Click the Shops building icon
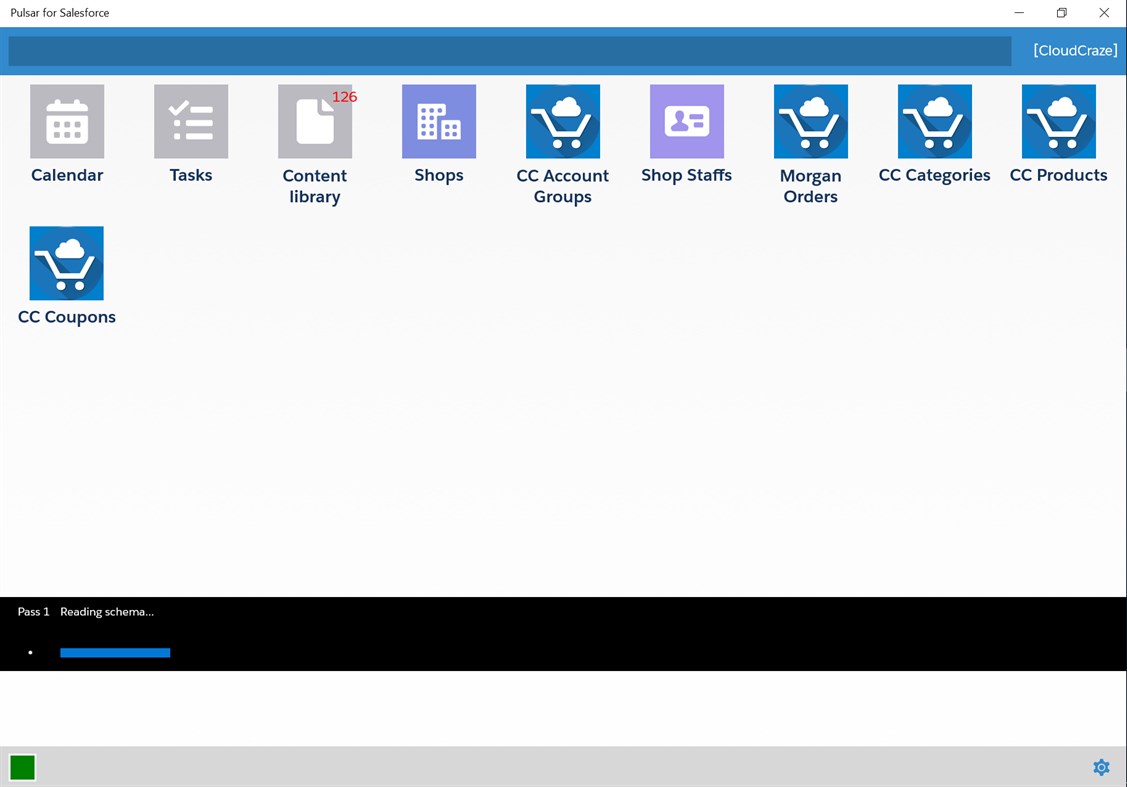 (x=438, y=120)
